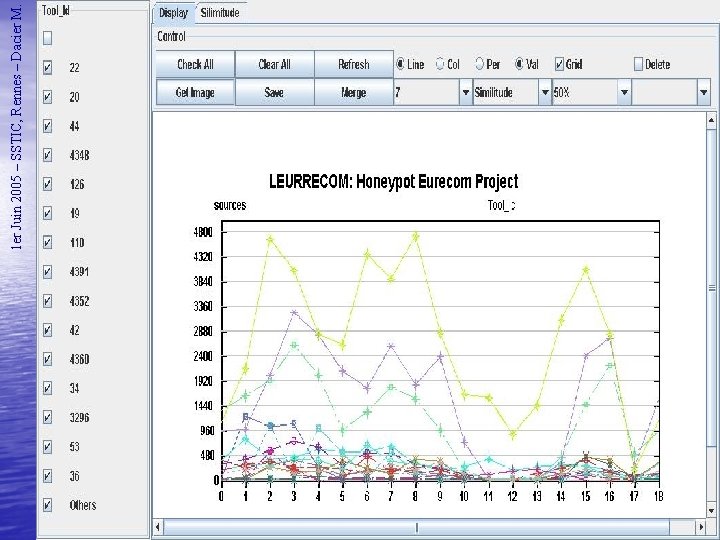
Task: Uncheck the Others checkbox
Action: point(47,505)
